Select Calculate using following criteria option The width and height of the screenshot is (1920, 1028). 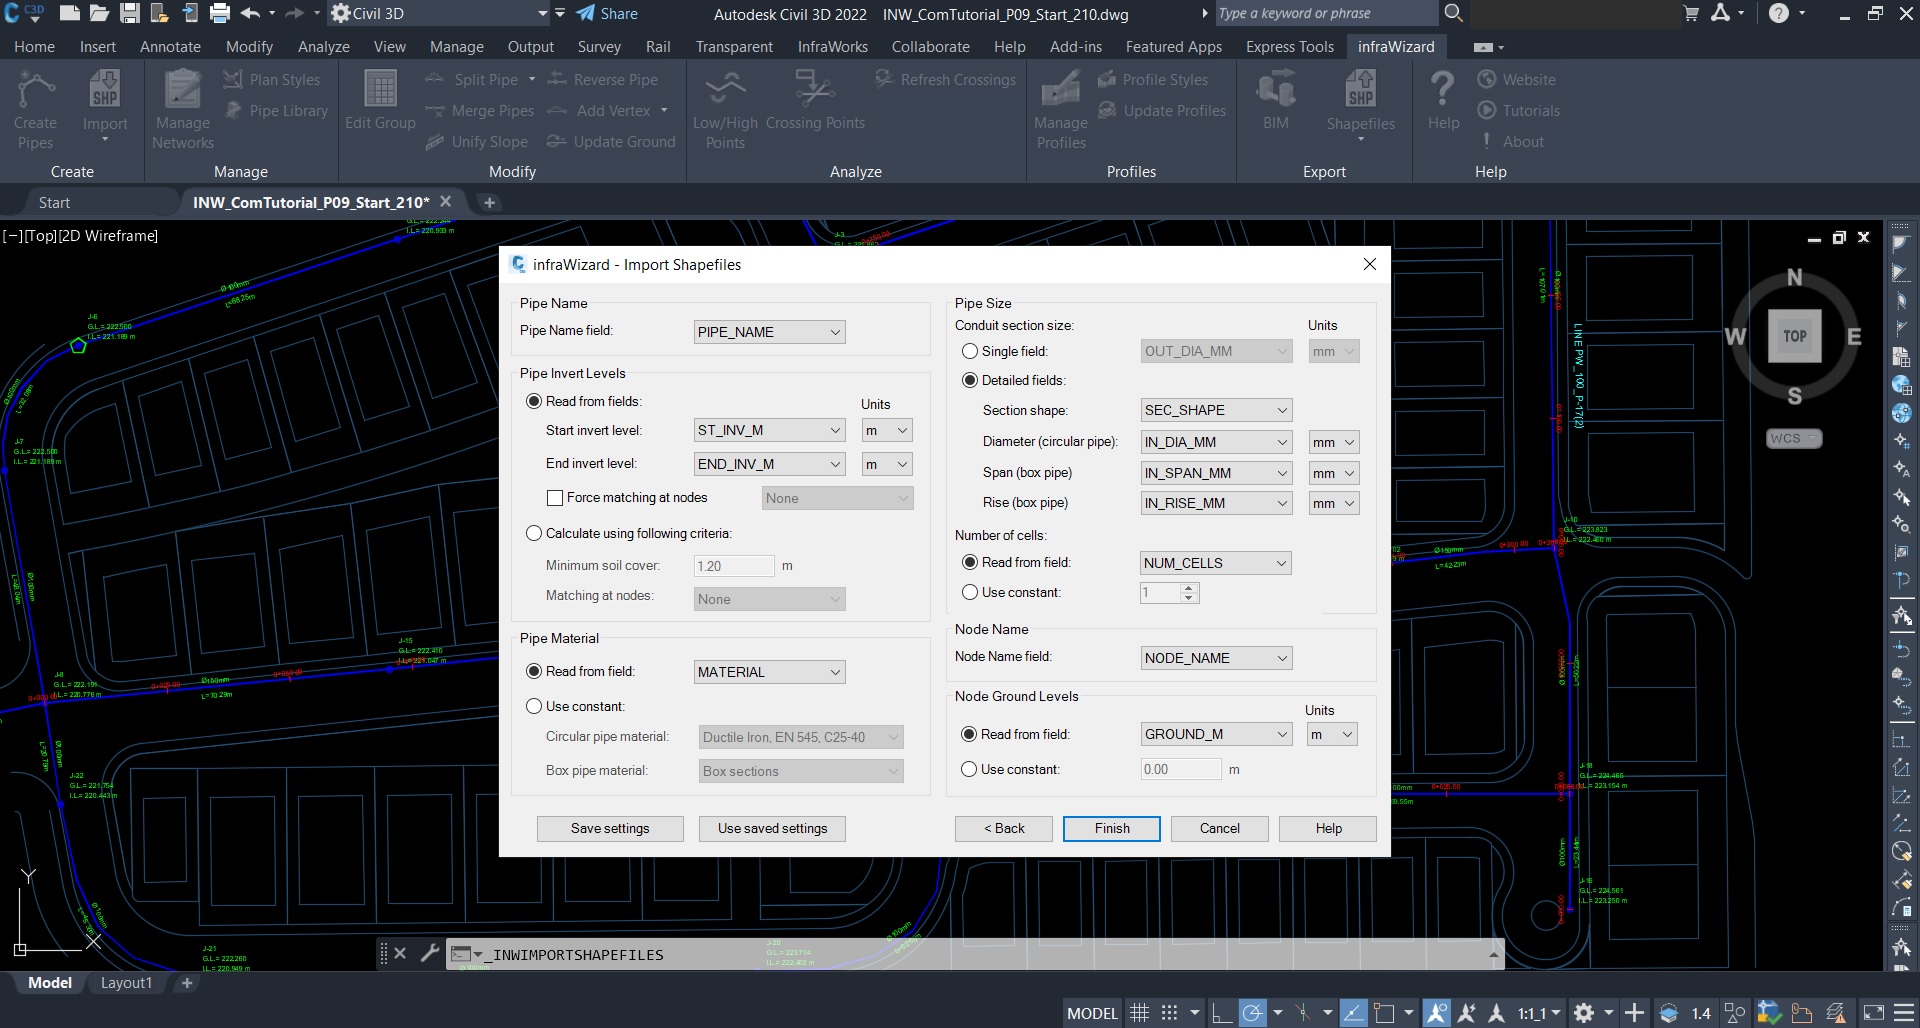534,534
